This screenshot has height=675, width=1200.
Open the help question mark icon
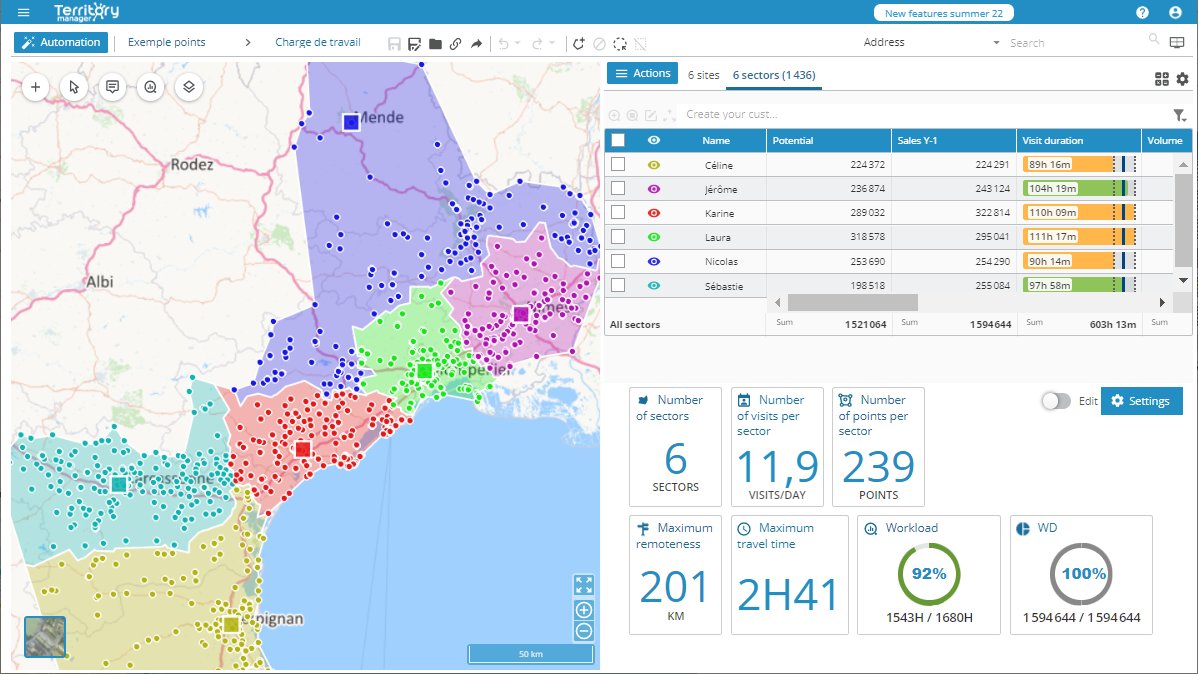(x=1142, y=13)
